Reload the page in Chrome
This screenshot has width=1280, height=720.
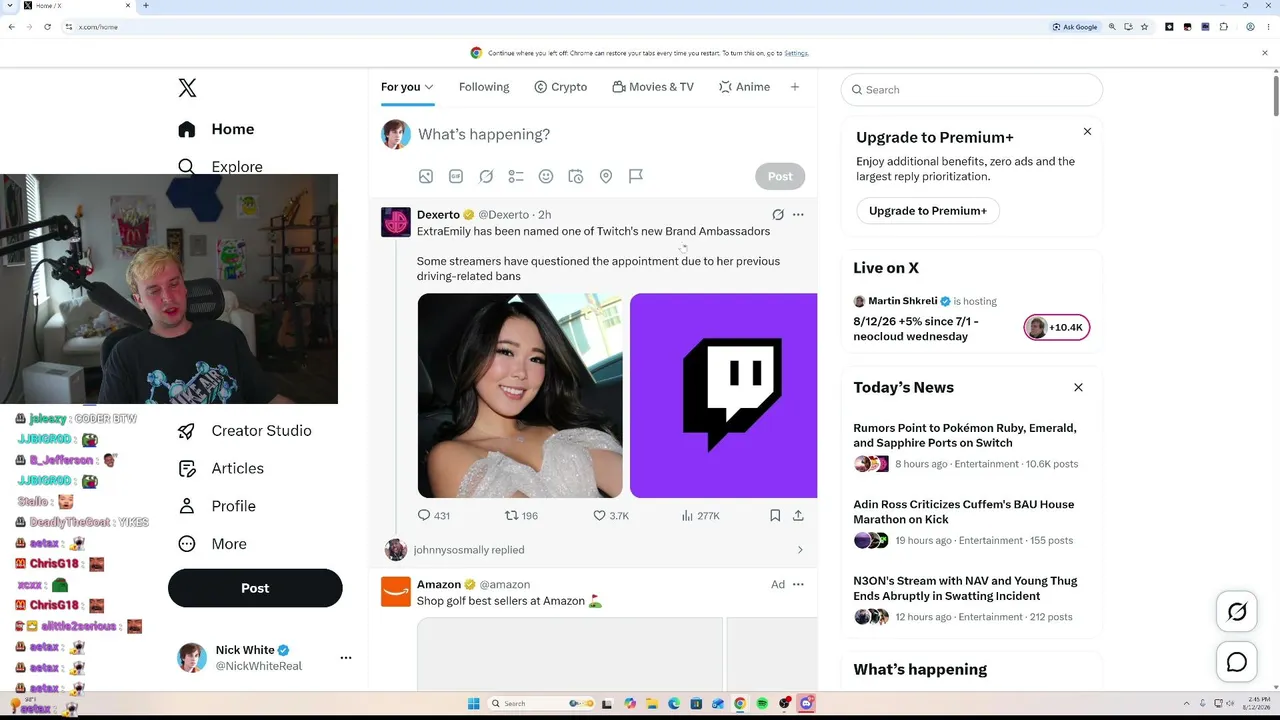pyautogui.click(x=47, y=27)
